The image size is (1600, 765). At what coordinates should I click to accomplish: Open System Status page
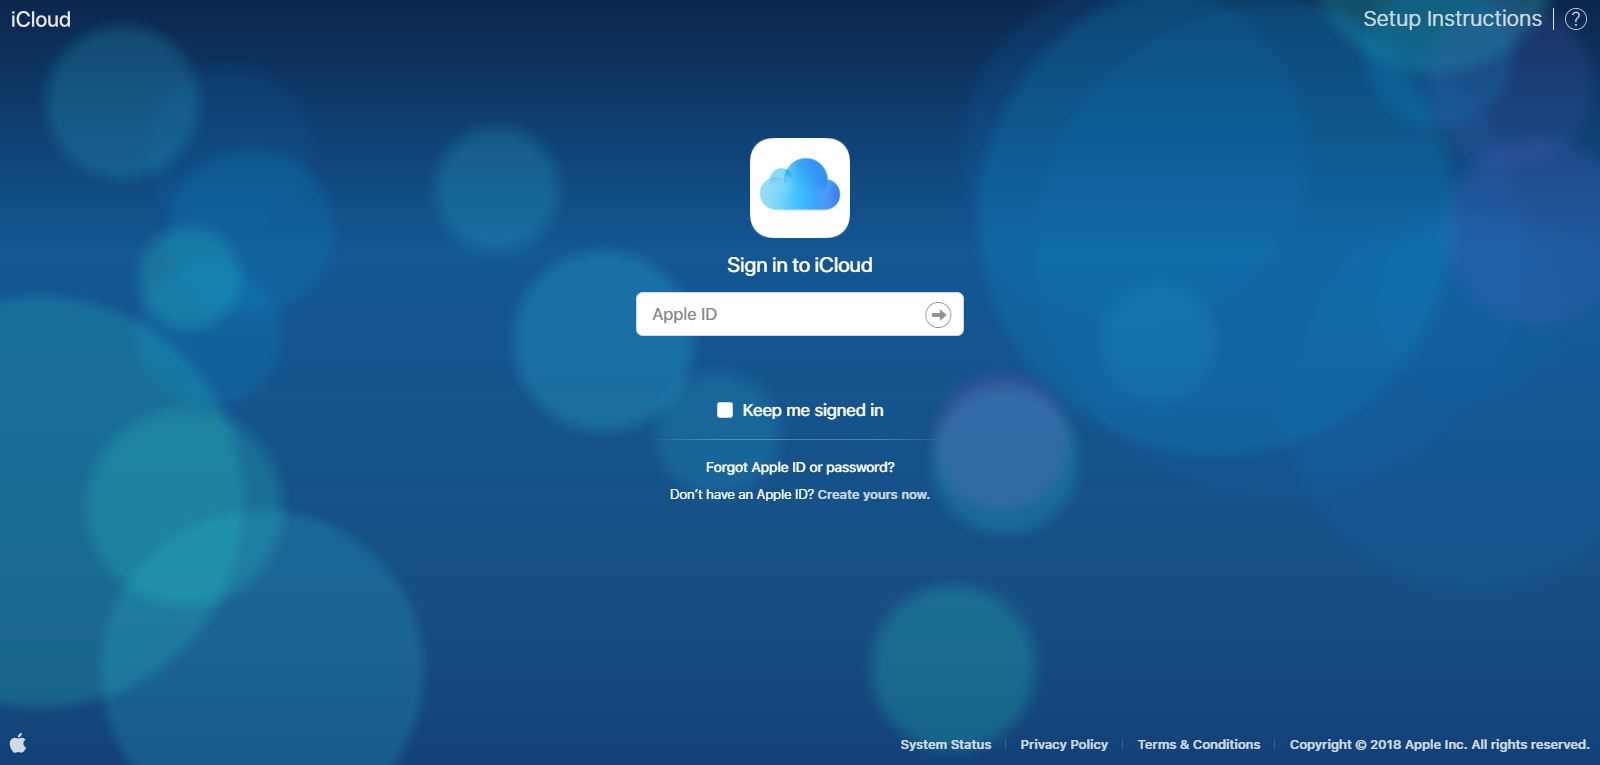pyautogui.click(x=946, y=744)
